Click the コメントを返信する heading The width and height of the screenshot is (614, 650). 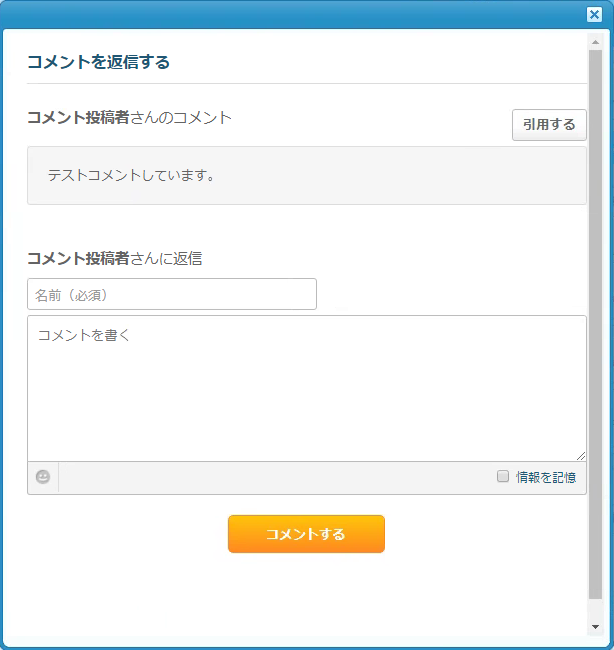click(98, 62)
